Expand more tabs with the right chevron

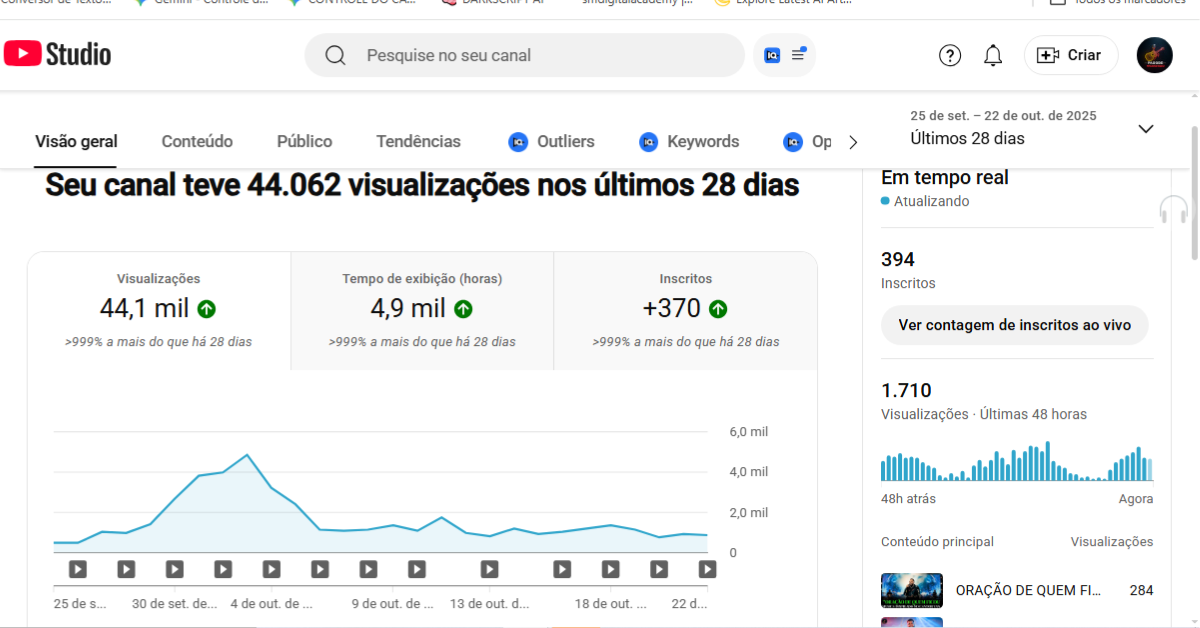853,142
